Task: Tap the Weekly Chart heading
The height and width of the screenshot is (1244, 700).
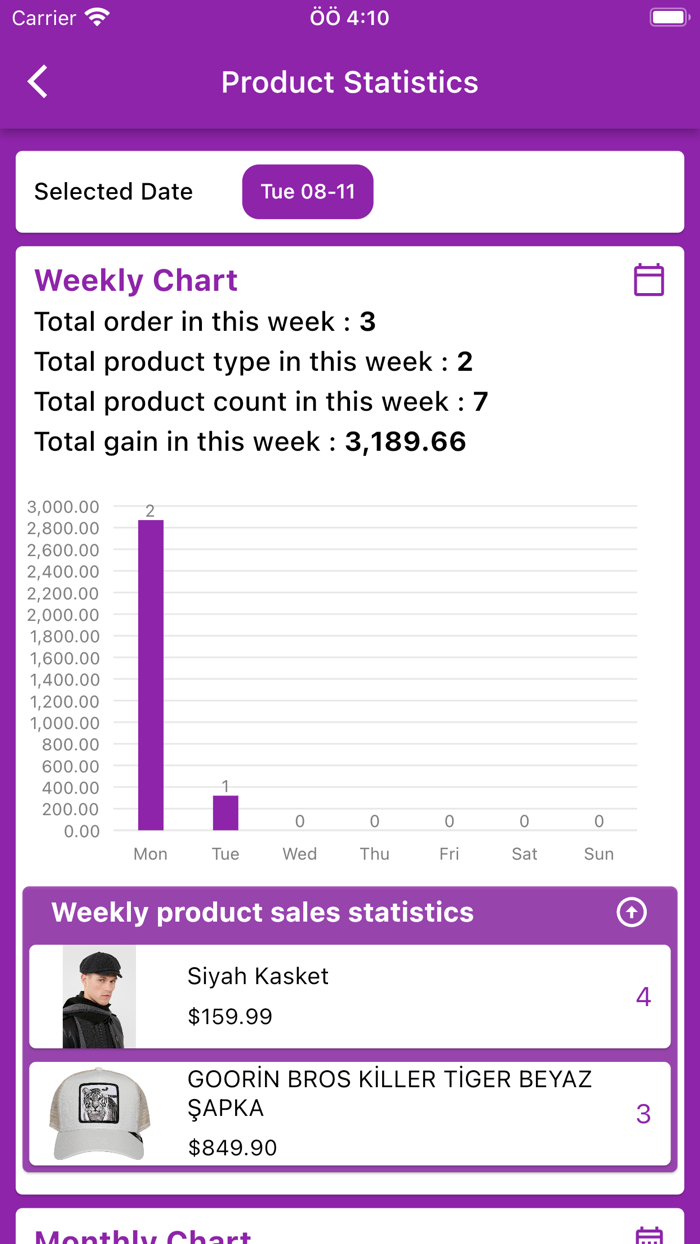Action: click(x=136, y=280)
